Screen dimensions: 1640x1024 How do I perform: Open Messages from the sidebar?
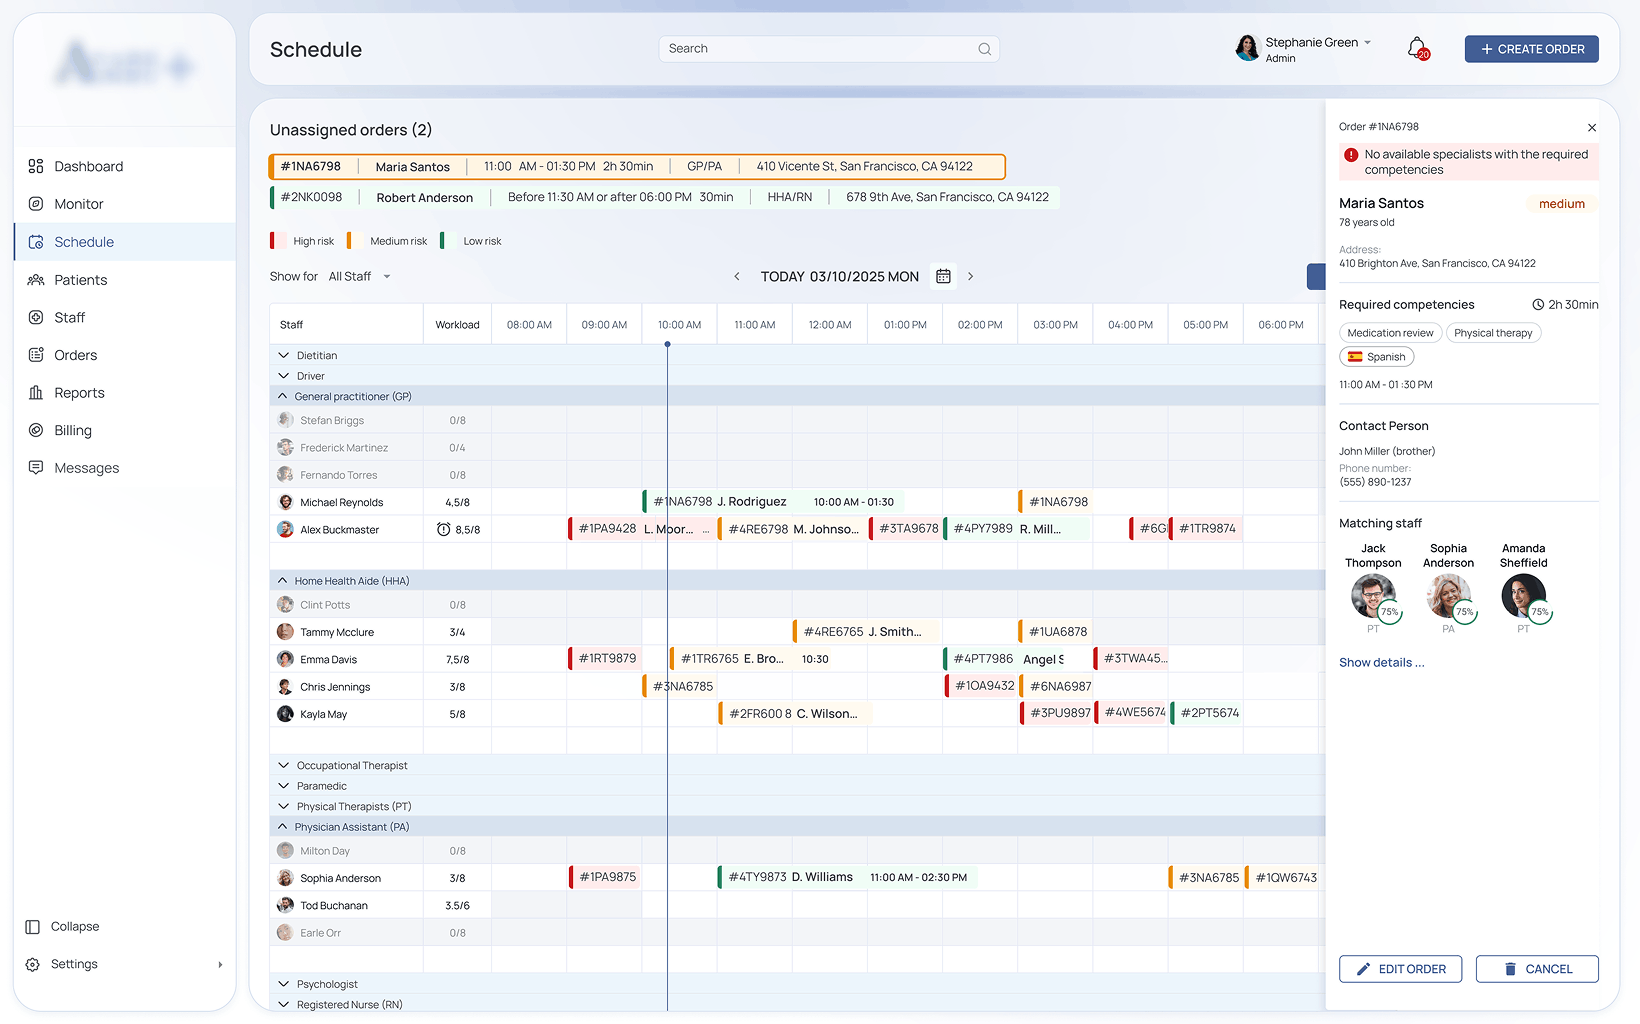coord(86,467)
